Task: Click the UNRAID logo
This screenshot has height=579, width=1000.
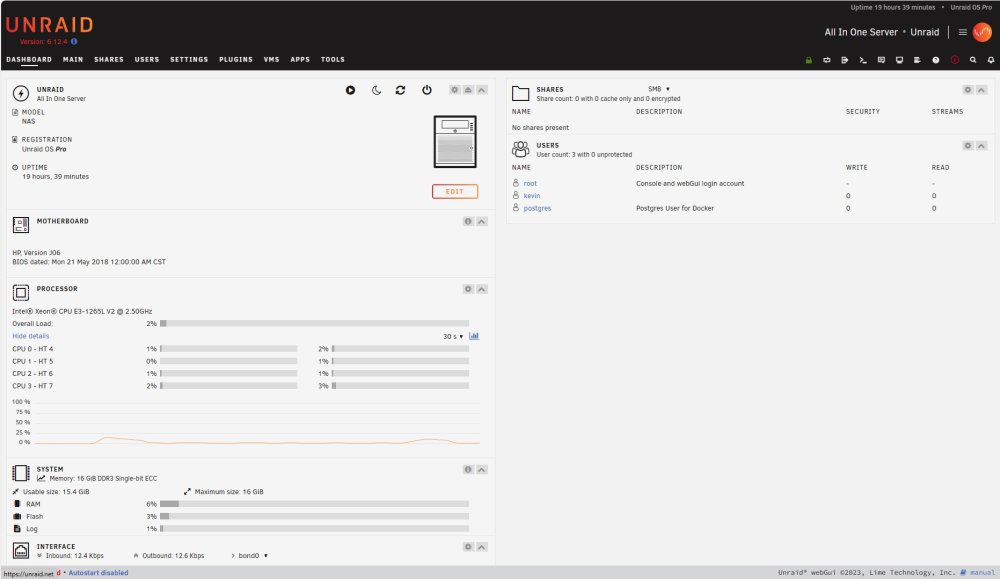Action: point(50,25)
